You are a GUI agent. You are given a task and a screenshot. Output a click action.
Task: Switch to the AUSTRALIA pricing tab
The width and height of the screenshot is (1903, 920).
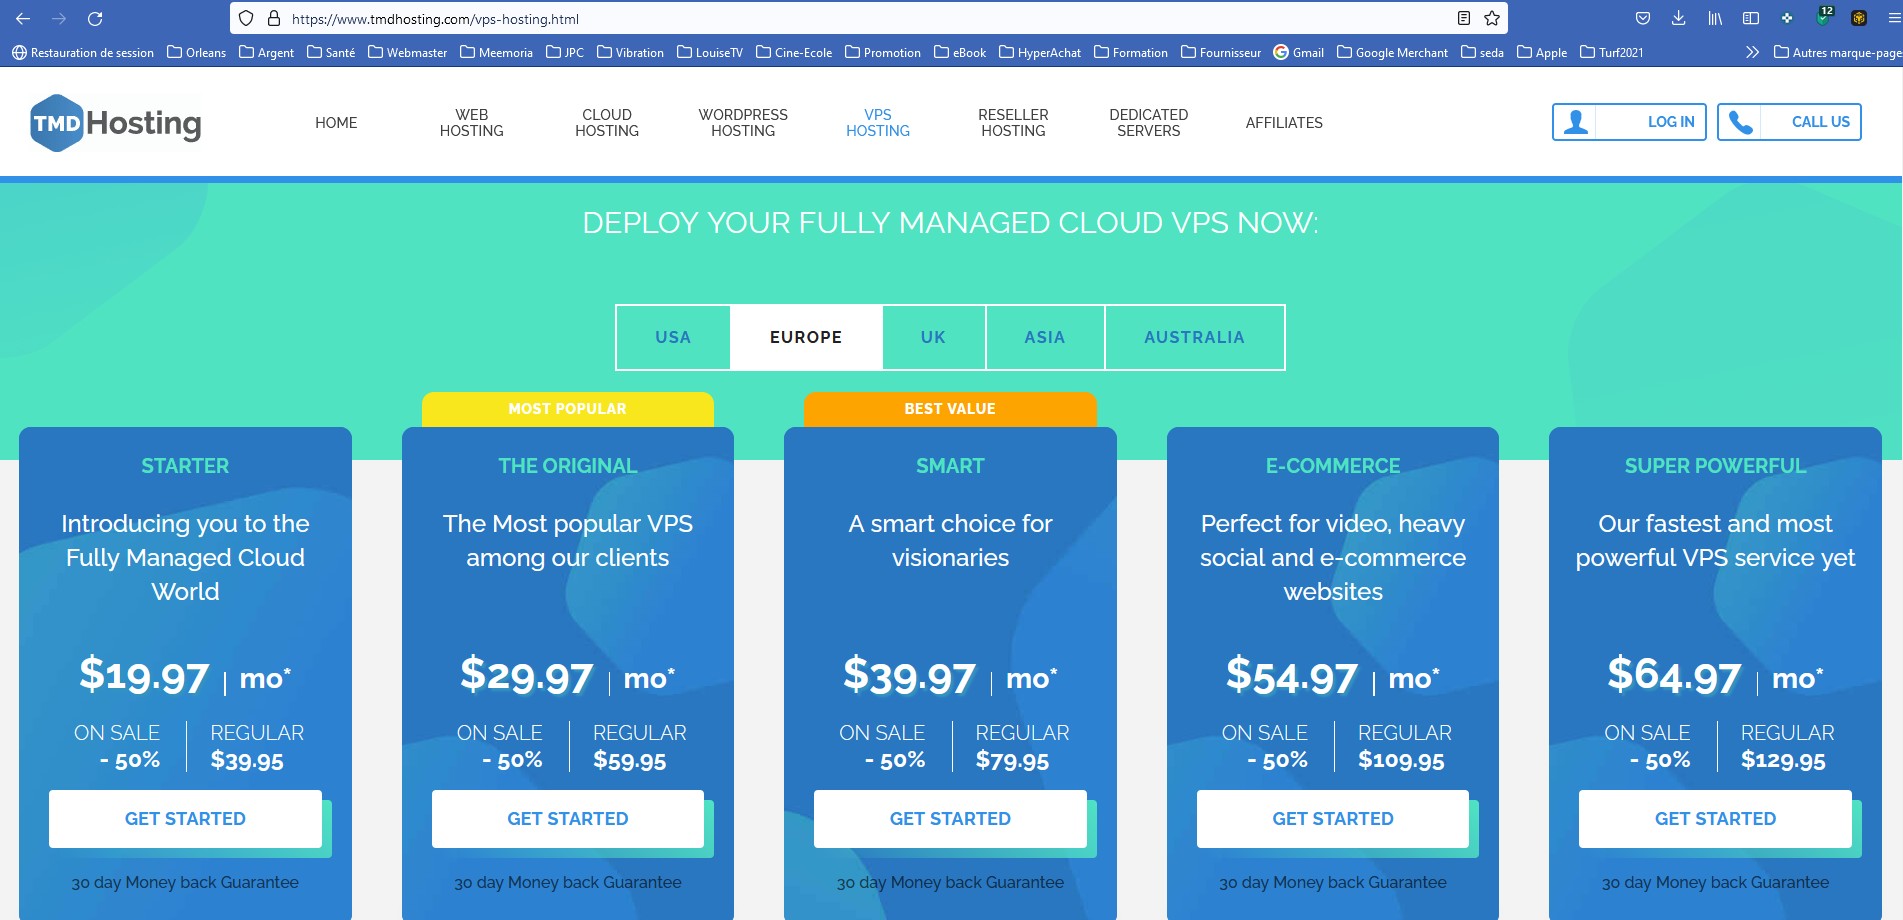click(1194, 337)
